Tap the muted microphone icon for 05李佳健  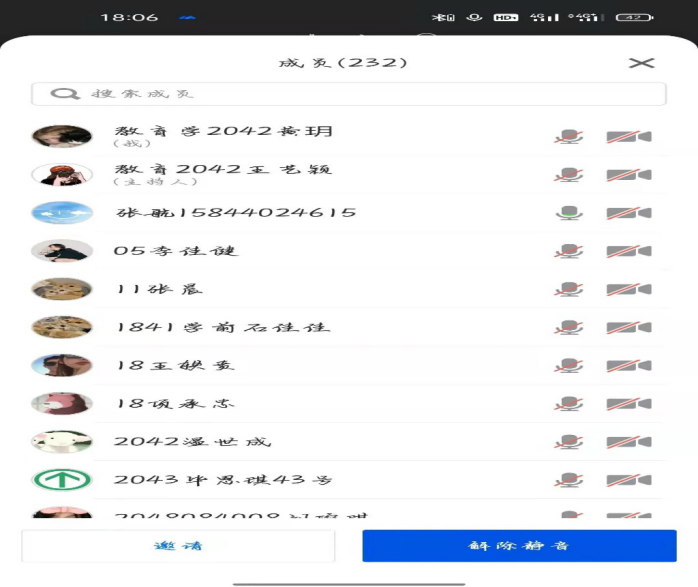(569, 251)
